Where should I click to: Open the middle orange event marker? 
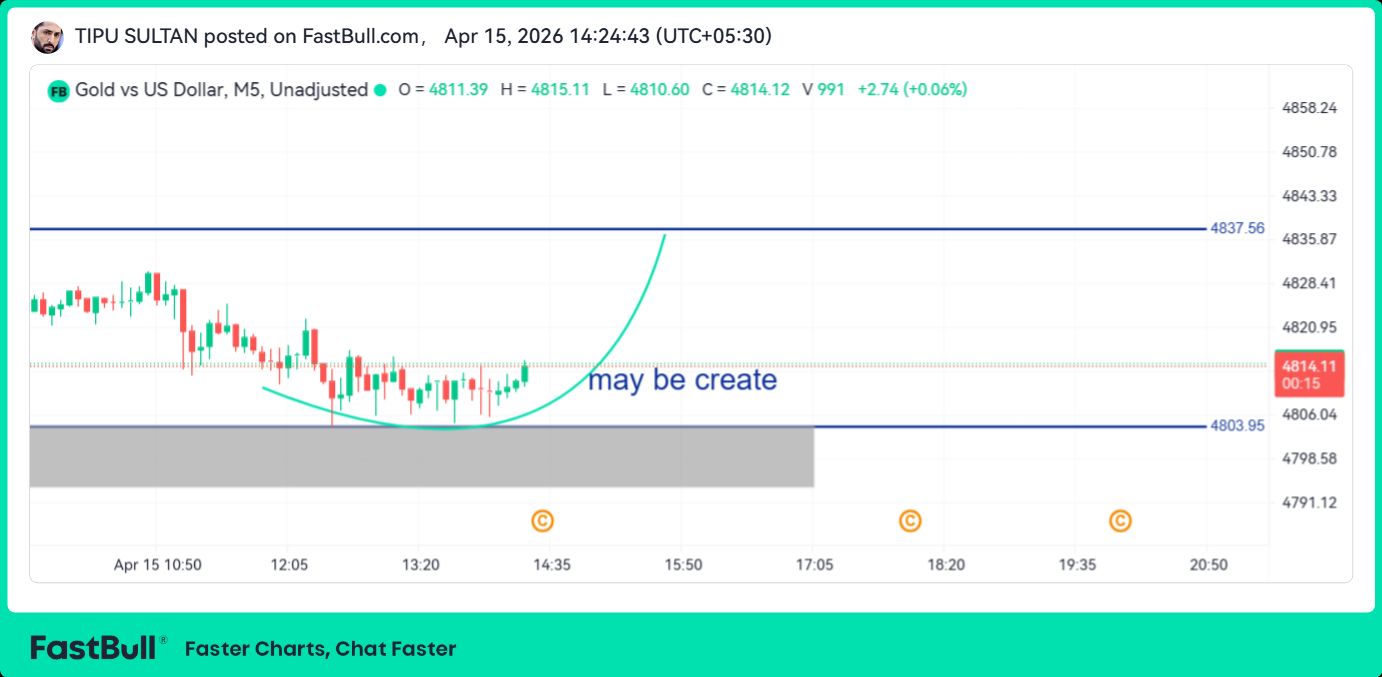(x=909, y=520)
